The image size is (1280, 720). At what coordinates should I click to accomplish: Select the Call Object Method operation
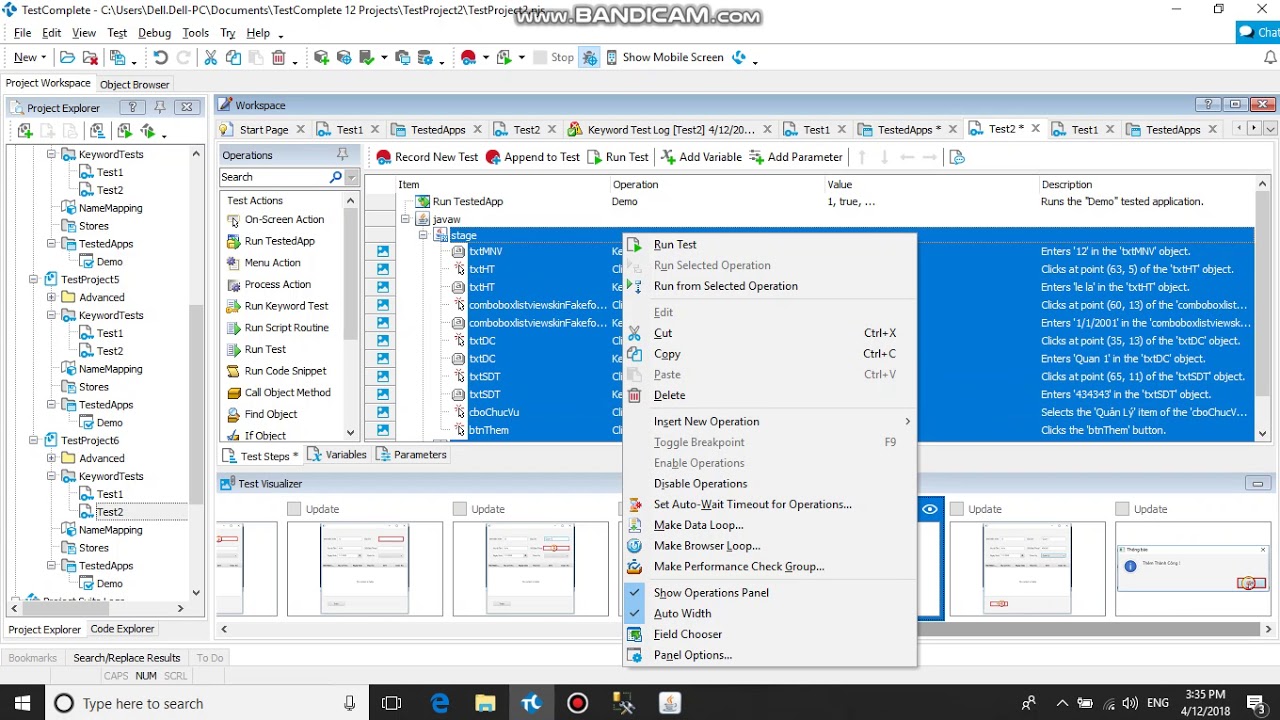click(x=278, y=393)
